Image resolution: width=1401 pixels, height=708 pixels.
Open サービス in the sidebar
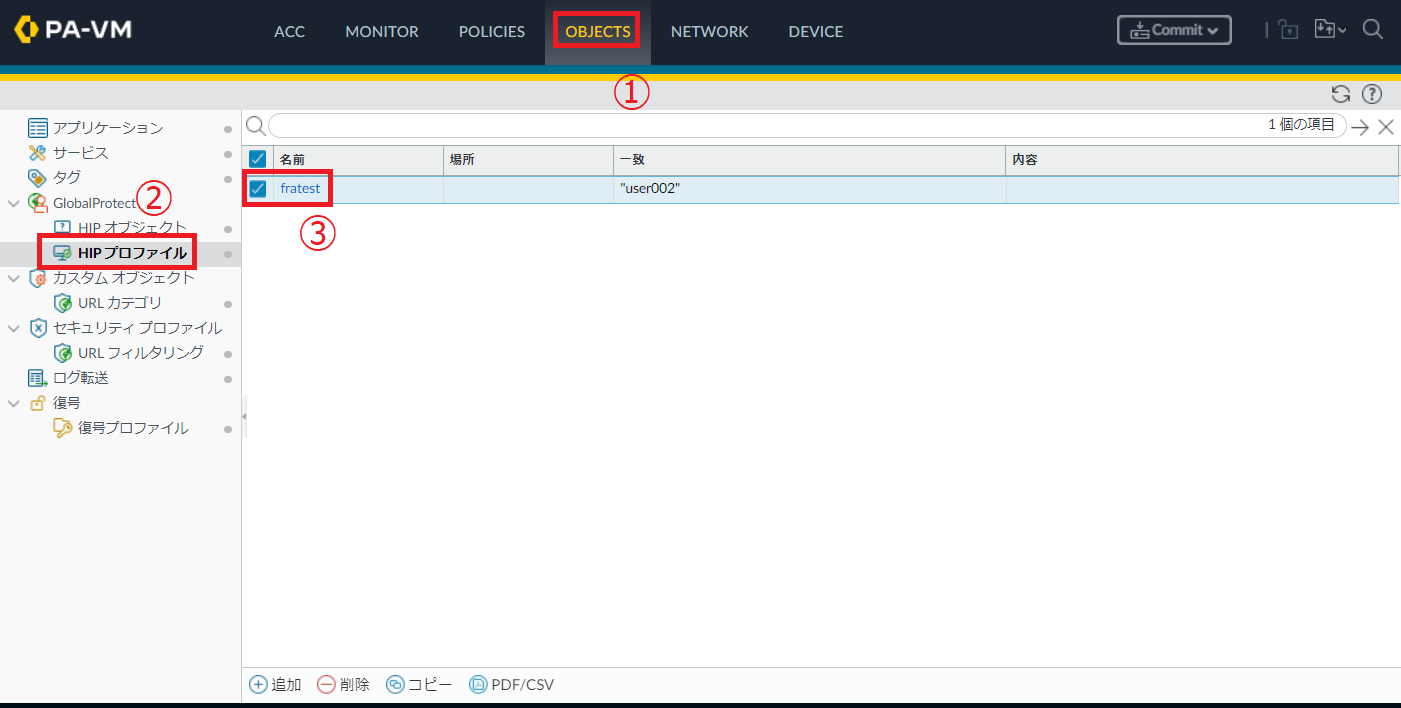[81, 153]
